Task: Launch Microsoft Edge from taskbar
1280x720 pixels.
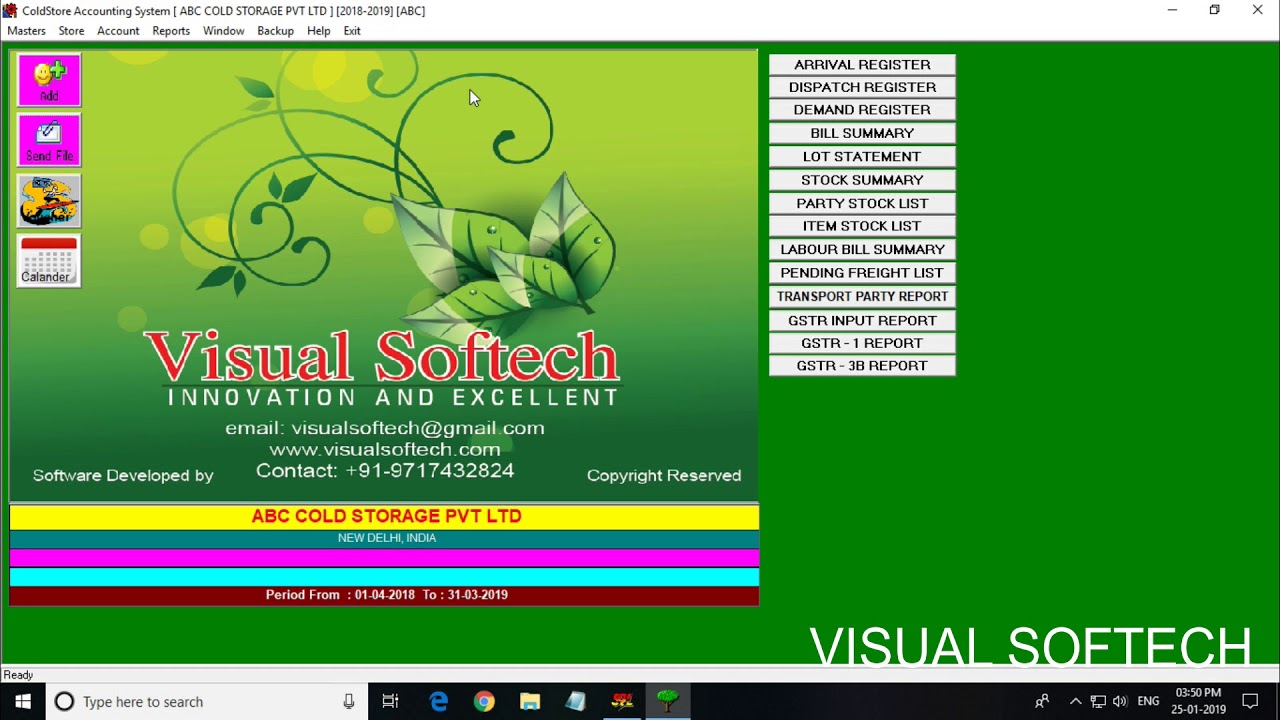Action: click(438, 702)
